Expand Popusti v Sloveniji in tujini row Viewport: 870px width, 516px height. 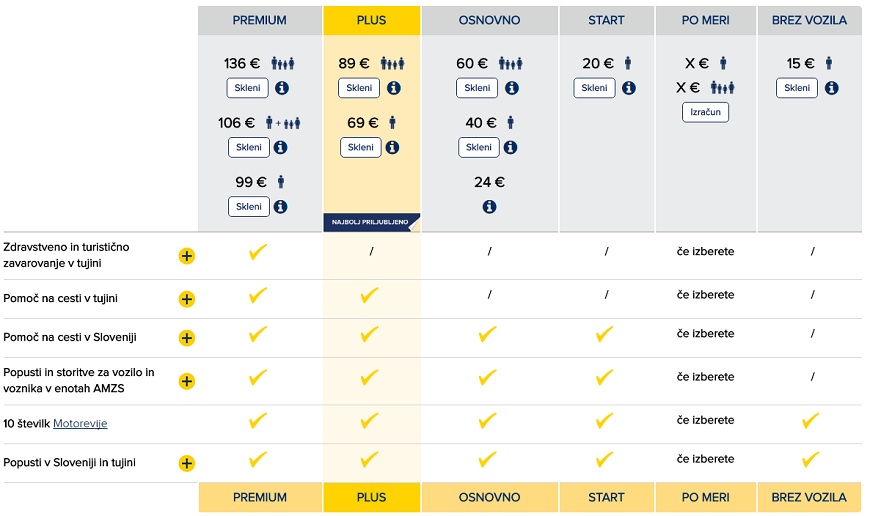coord(186,463)
